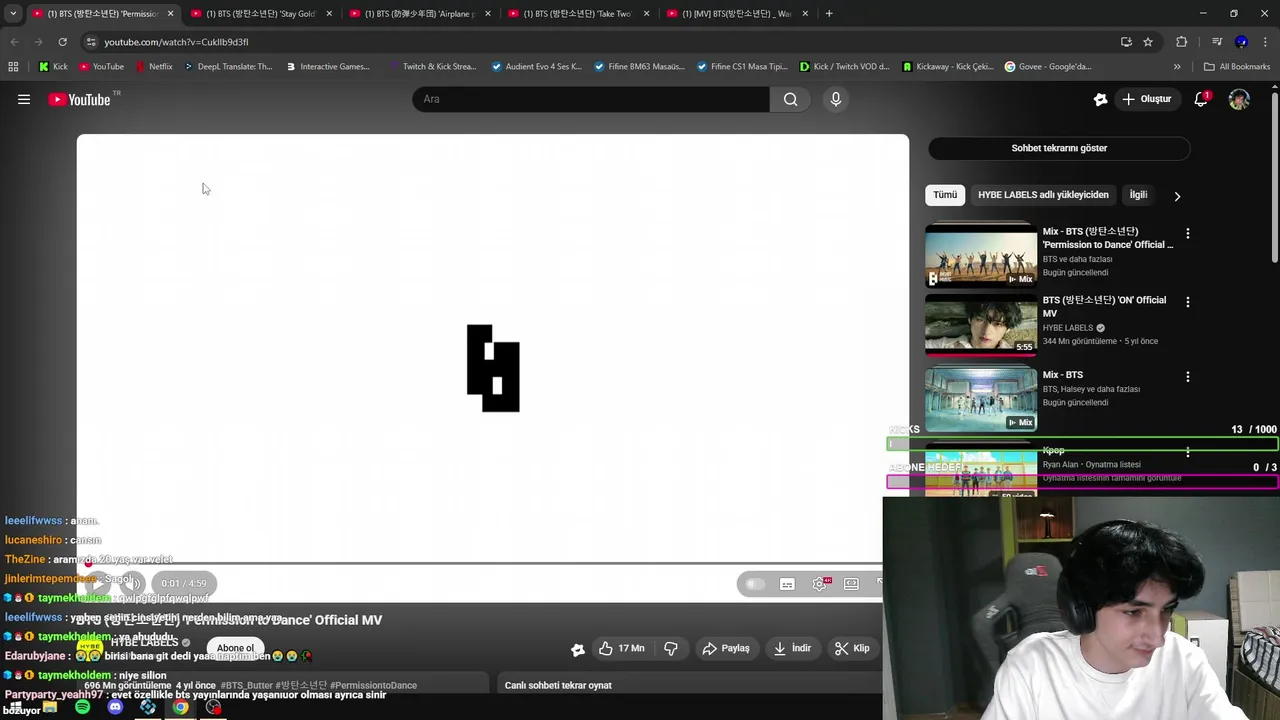Toggle the autoplay switch in player

point(755,584)
